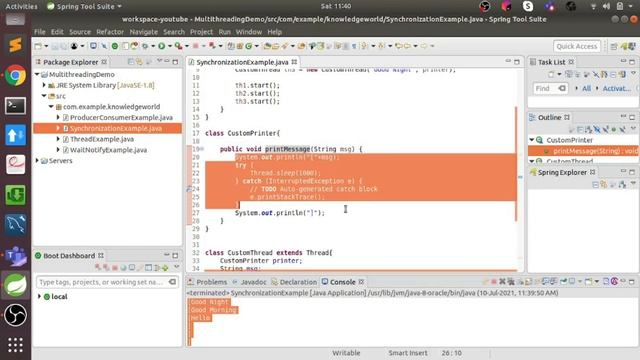The width and height of the screenshot is (640, 360).
Task: Click the Open Perspective icon
Action: tap(613, 46)
